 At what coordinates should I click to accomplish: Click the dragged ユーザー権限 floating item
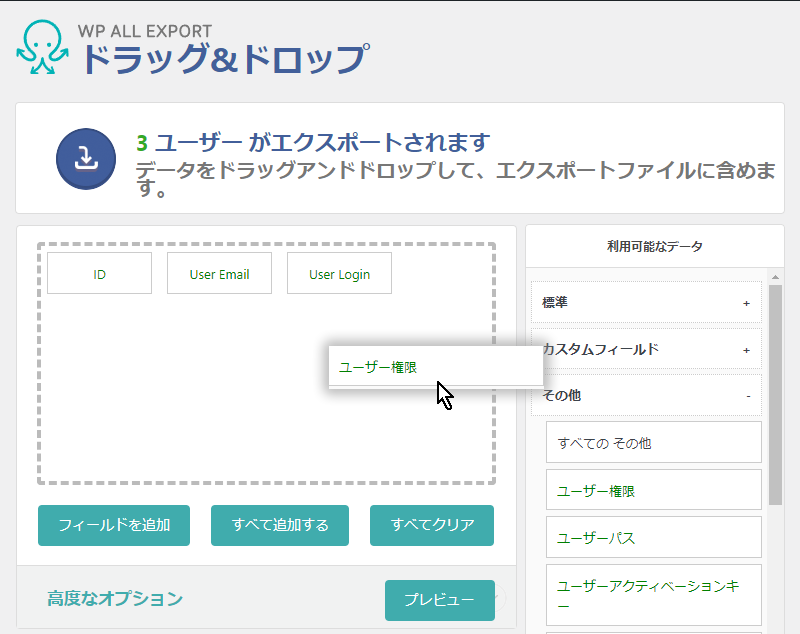[436, 367]
